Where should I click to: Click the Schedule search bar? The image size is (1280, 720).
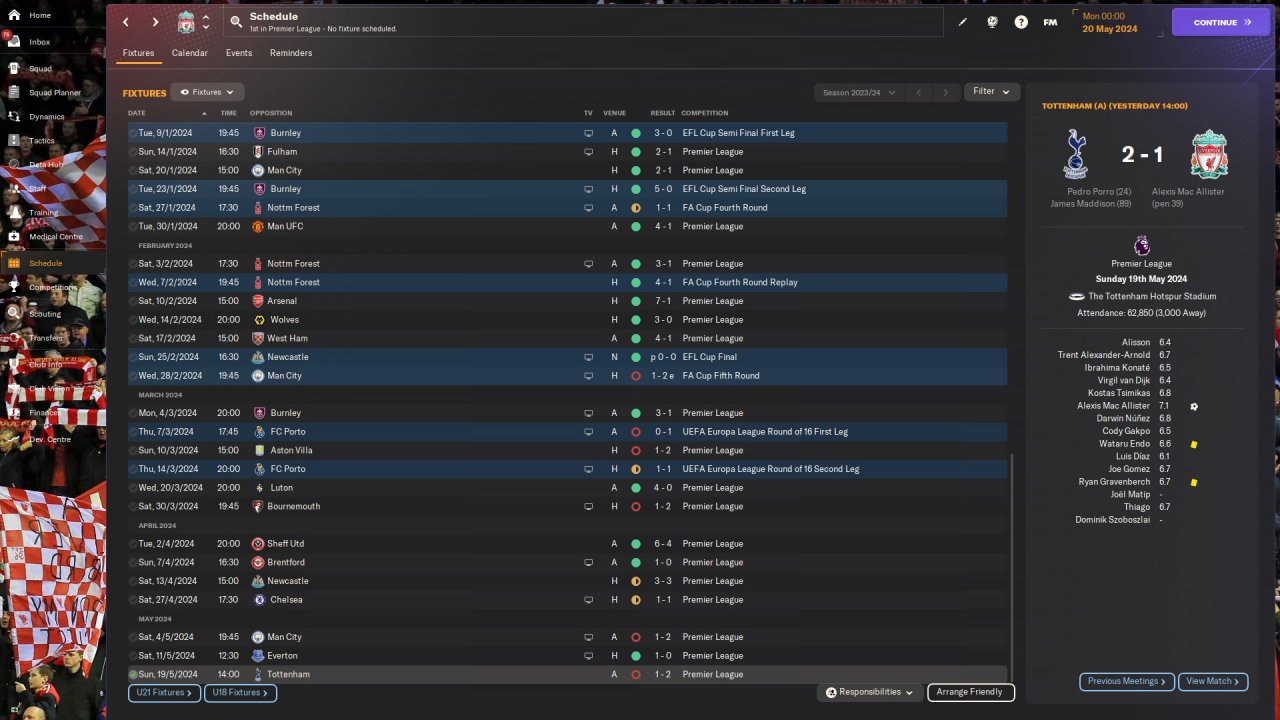tap(583, 22)
